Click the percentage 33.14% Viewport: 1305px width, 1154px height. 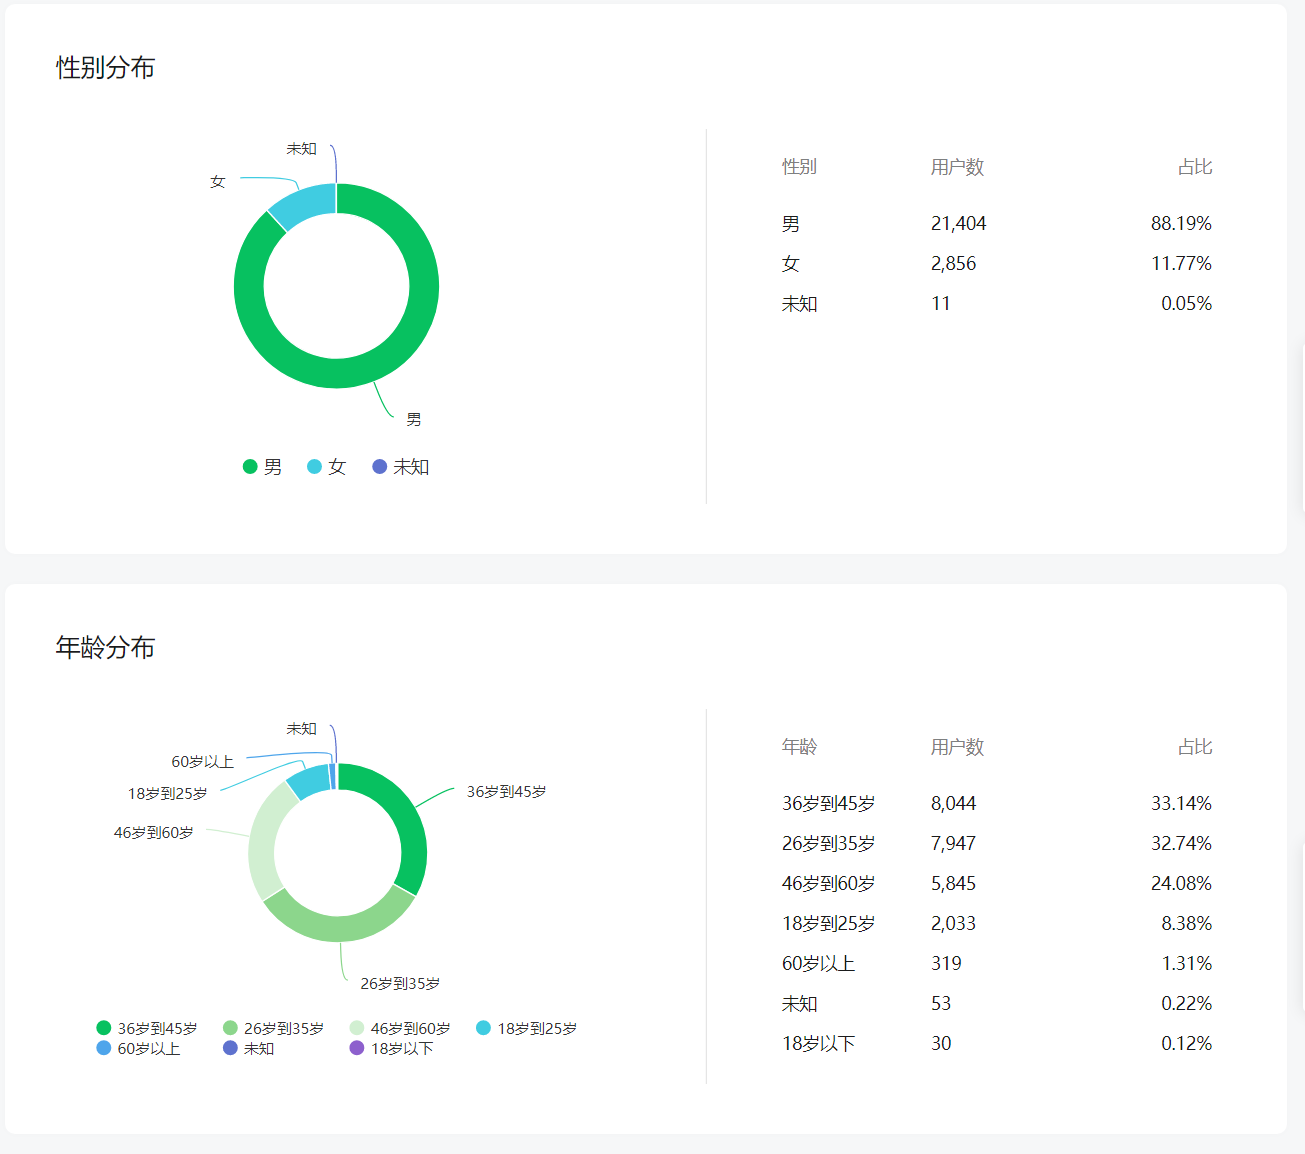click(x=1181, y=804)
